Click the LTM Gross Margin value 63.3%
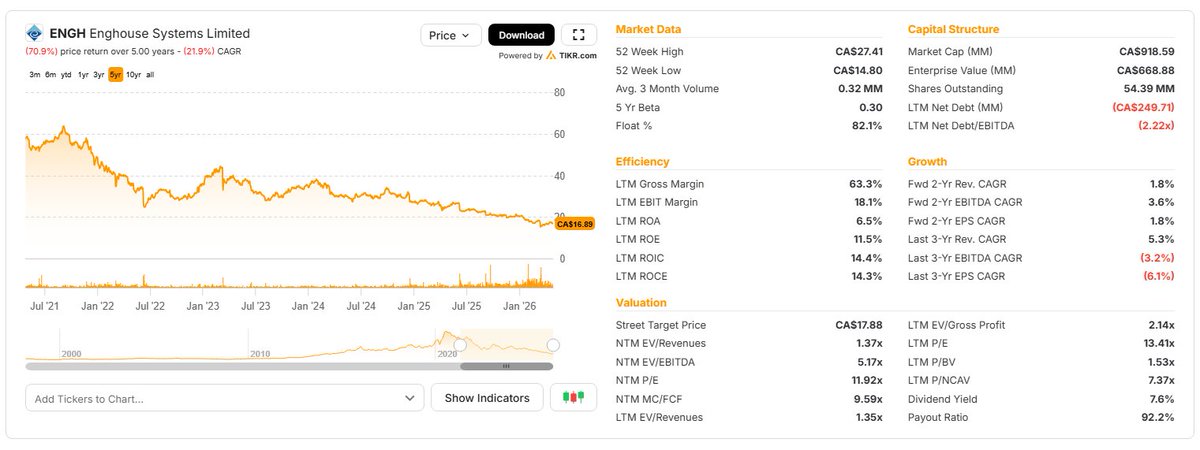 (866, 184)
